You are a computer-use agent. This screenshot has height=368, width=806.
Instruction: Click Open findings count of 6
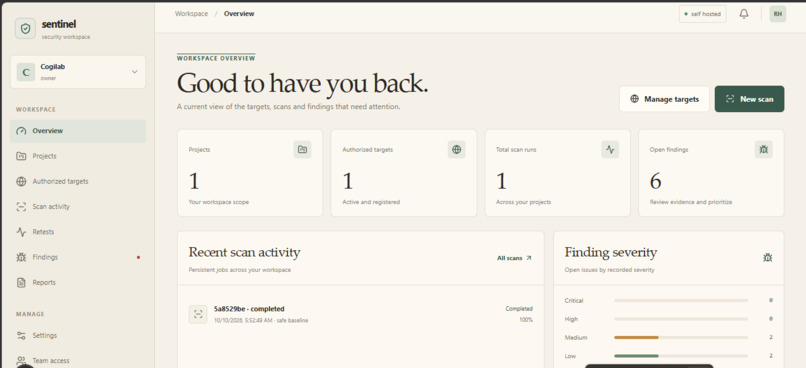pyautogui.click(x=655, y=181)
